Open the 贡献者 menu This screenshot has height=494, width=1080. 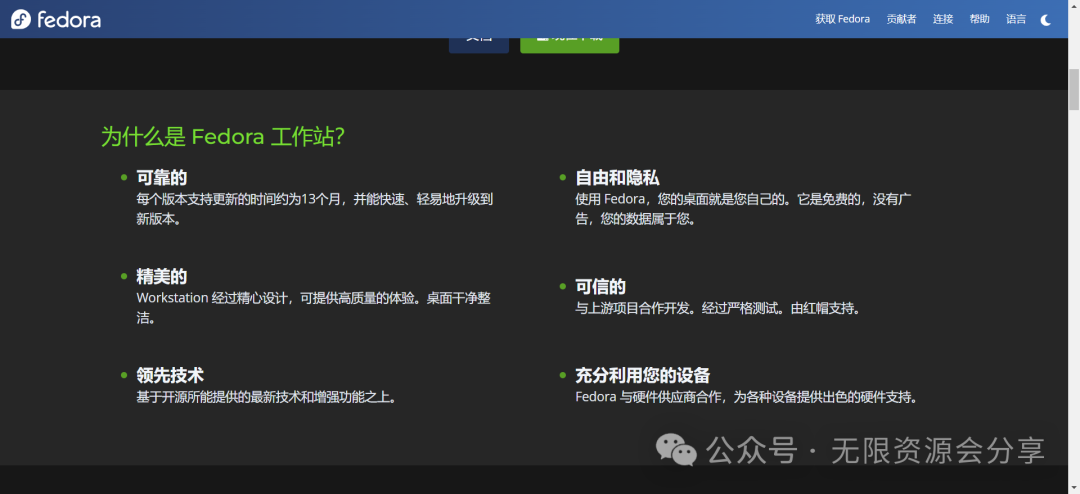point(901,19)
